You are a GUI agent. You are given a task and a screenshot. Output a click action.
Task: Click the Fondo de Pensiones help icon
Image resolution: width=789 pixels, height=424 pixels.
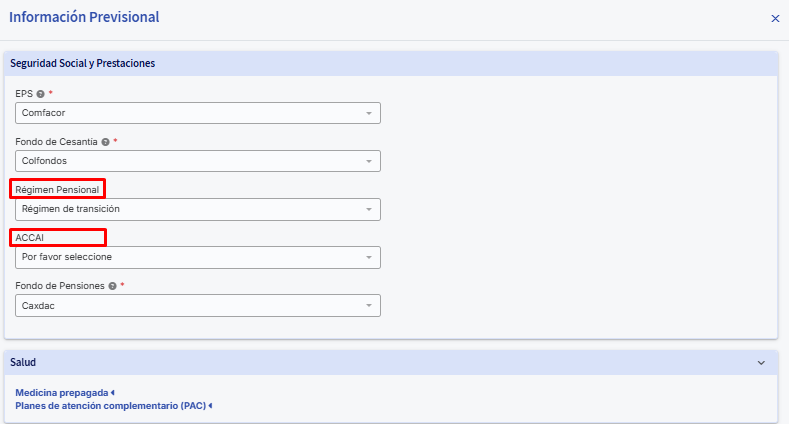point(112,286)
